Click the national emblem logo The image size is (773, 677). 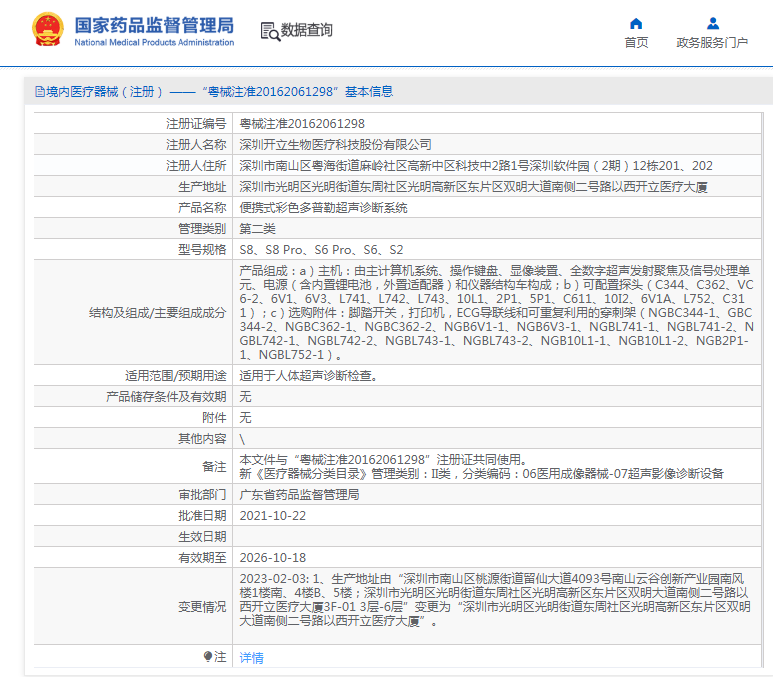tap(48, 30)
